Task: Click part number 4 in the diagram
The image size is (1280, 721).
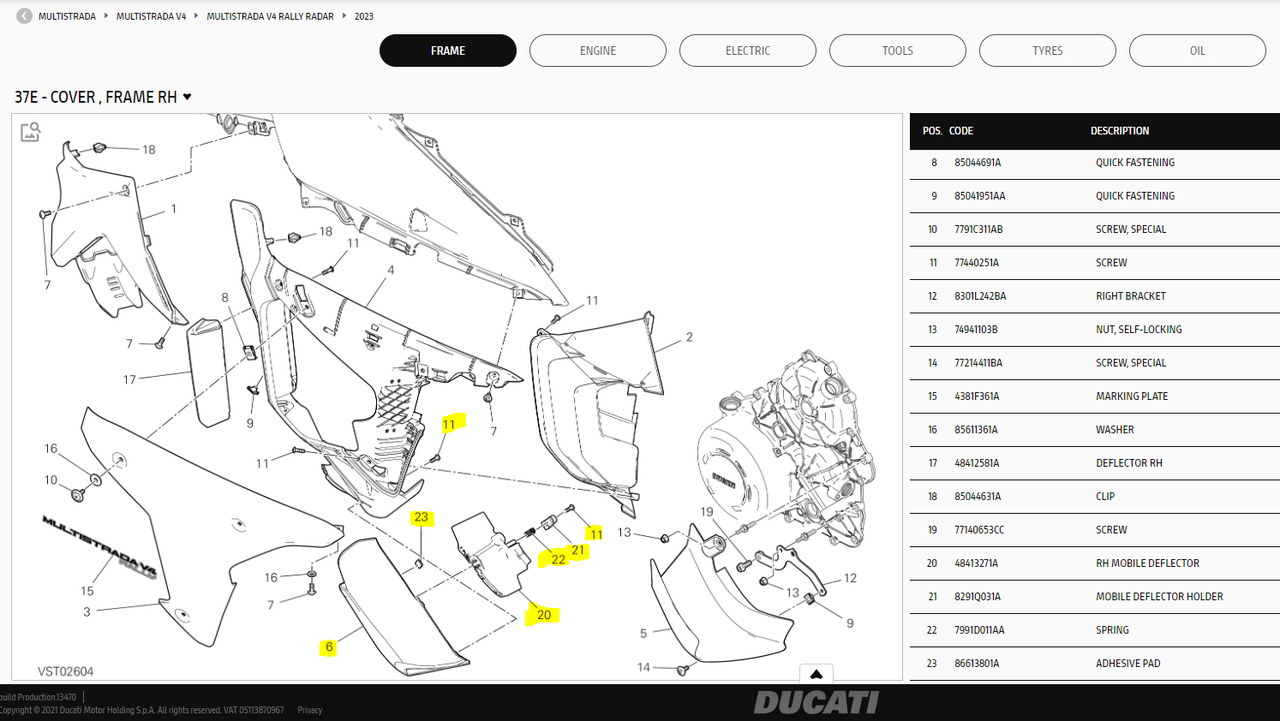Action: (390, 271)
